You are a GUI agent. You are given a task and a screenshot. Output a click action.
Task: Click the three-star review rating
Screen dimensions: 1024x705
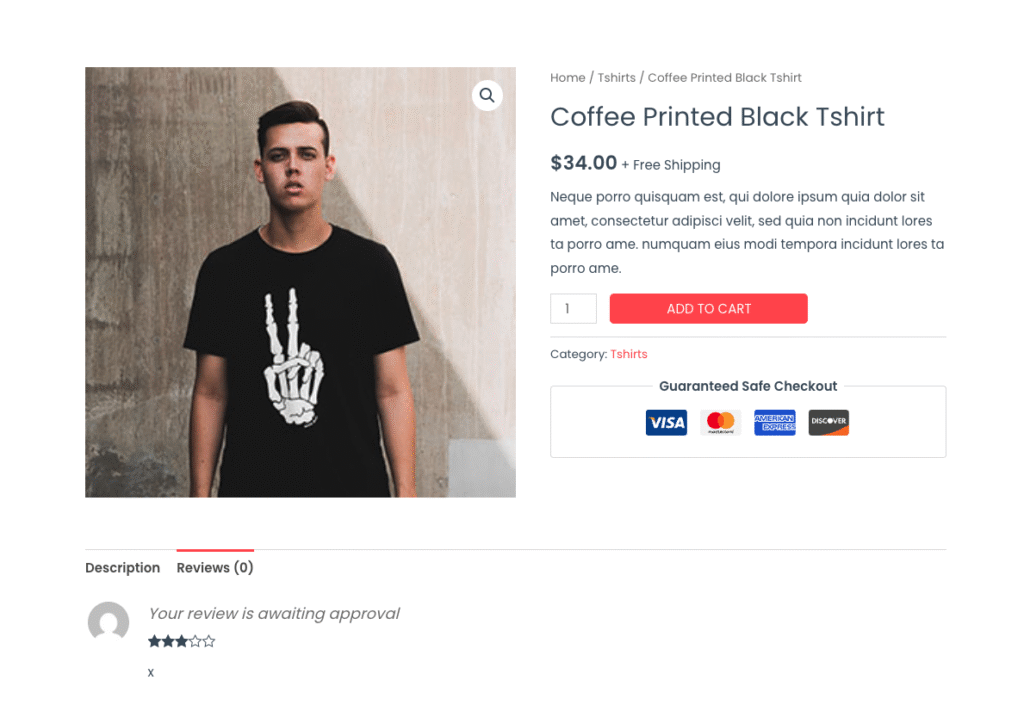pyautogui.click(x=182, y=642)
